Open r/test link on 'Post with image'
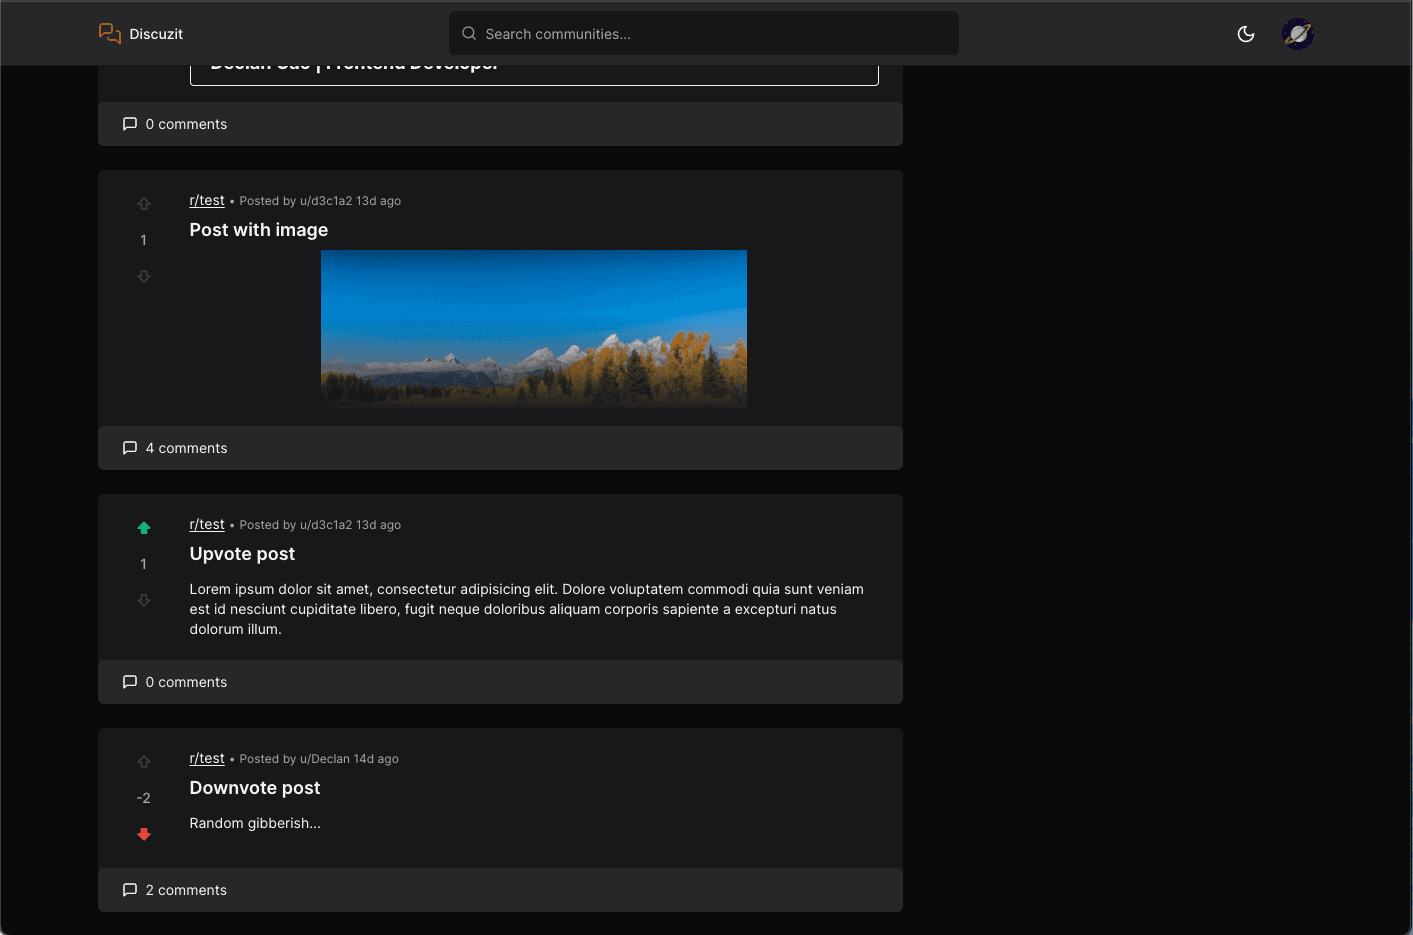 click(x=207, y=200)
